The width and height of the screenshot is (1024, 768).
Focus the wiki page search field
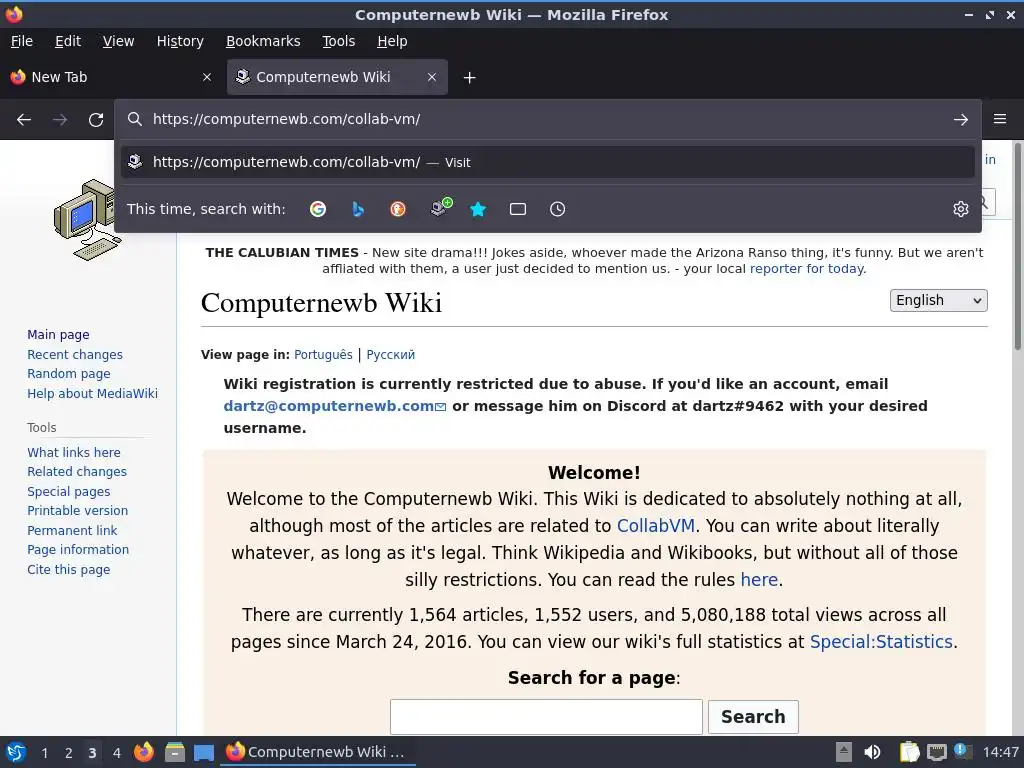coord(546,717)
